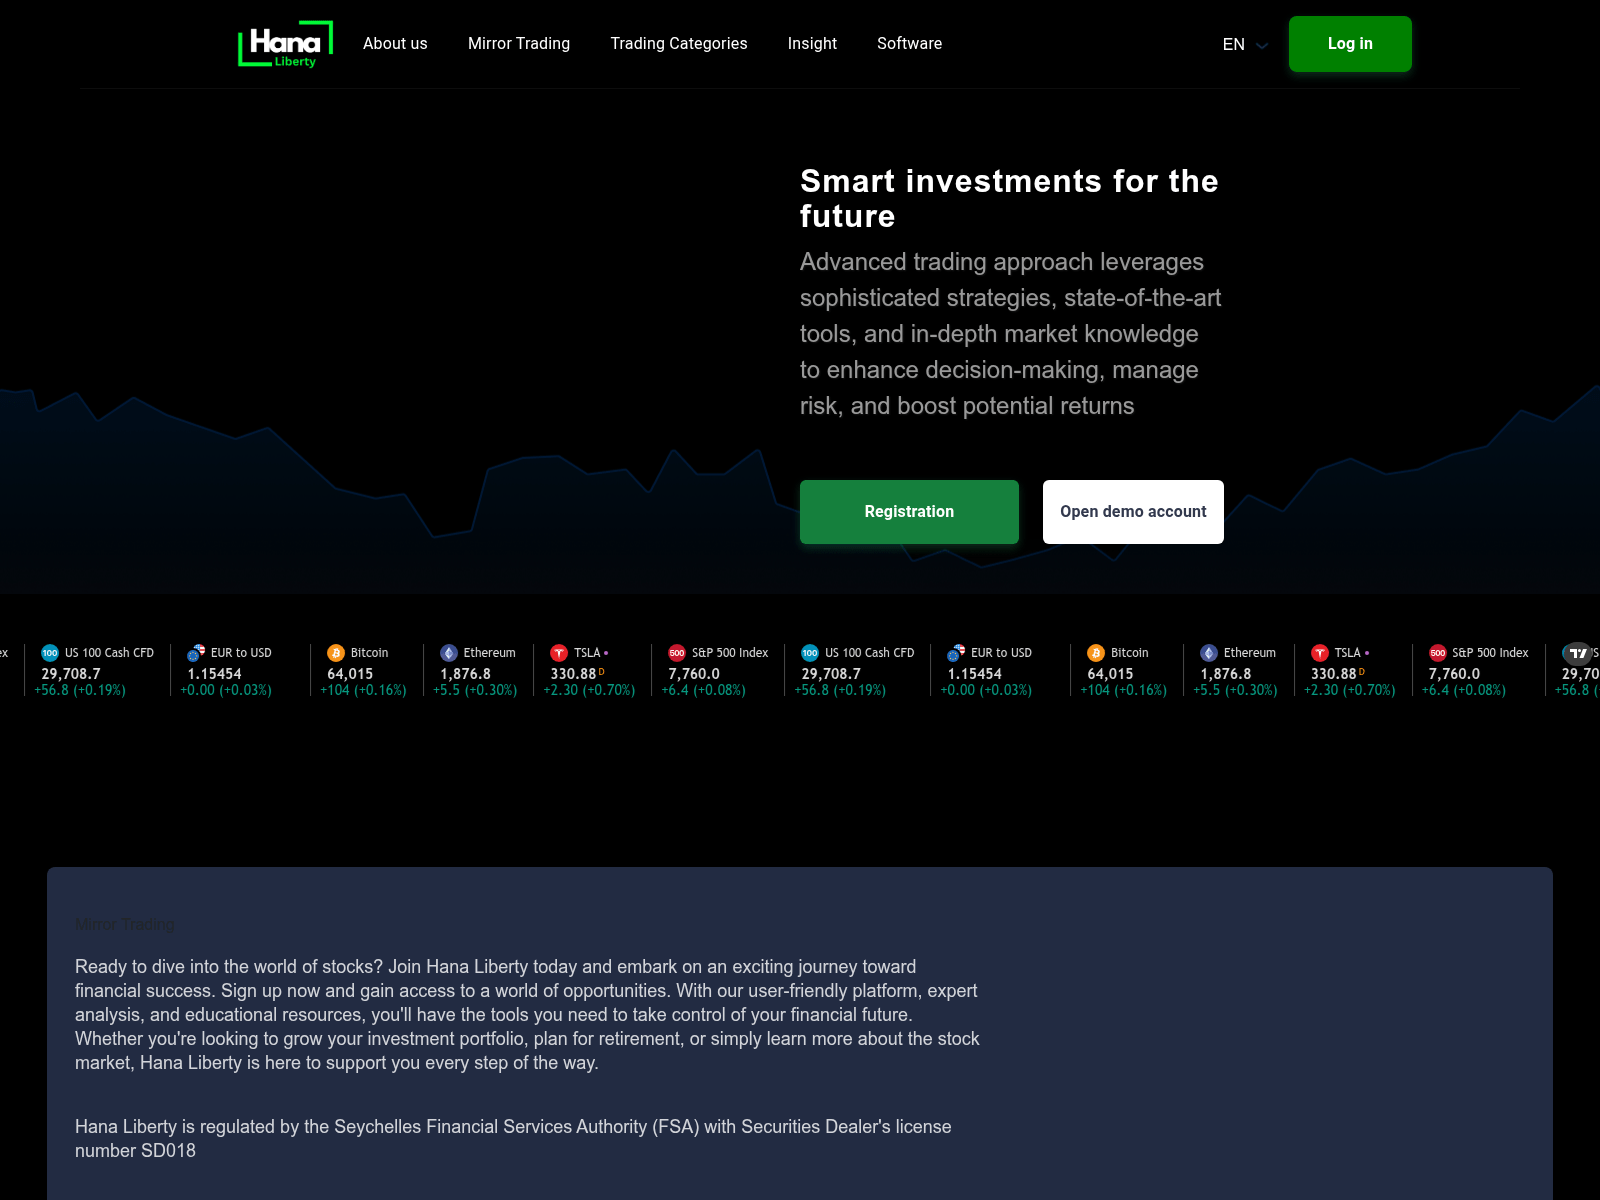Click the leftmost S&P 500 Index icon
Viewport: 1600px width, 1200px height.
point(677,653)
